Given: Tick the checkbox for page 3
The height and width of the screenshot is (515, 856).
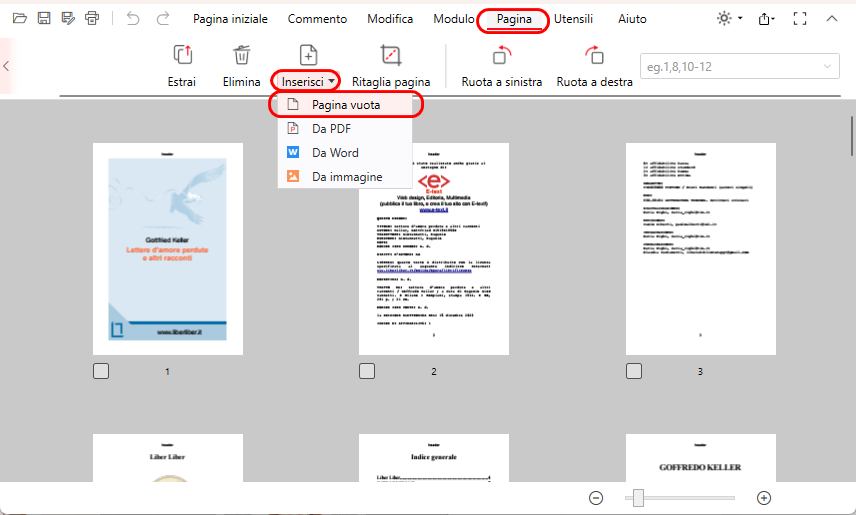Looking at the screenshot, I should pos(634,371).
